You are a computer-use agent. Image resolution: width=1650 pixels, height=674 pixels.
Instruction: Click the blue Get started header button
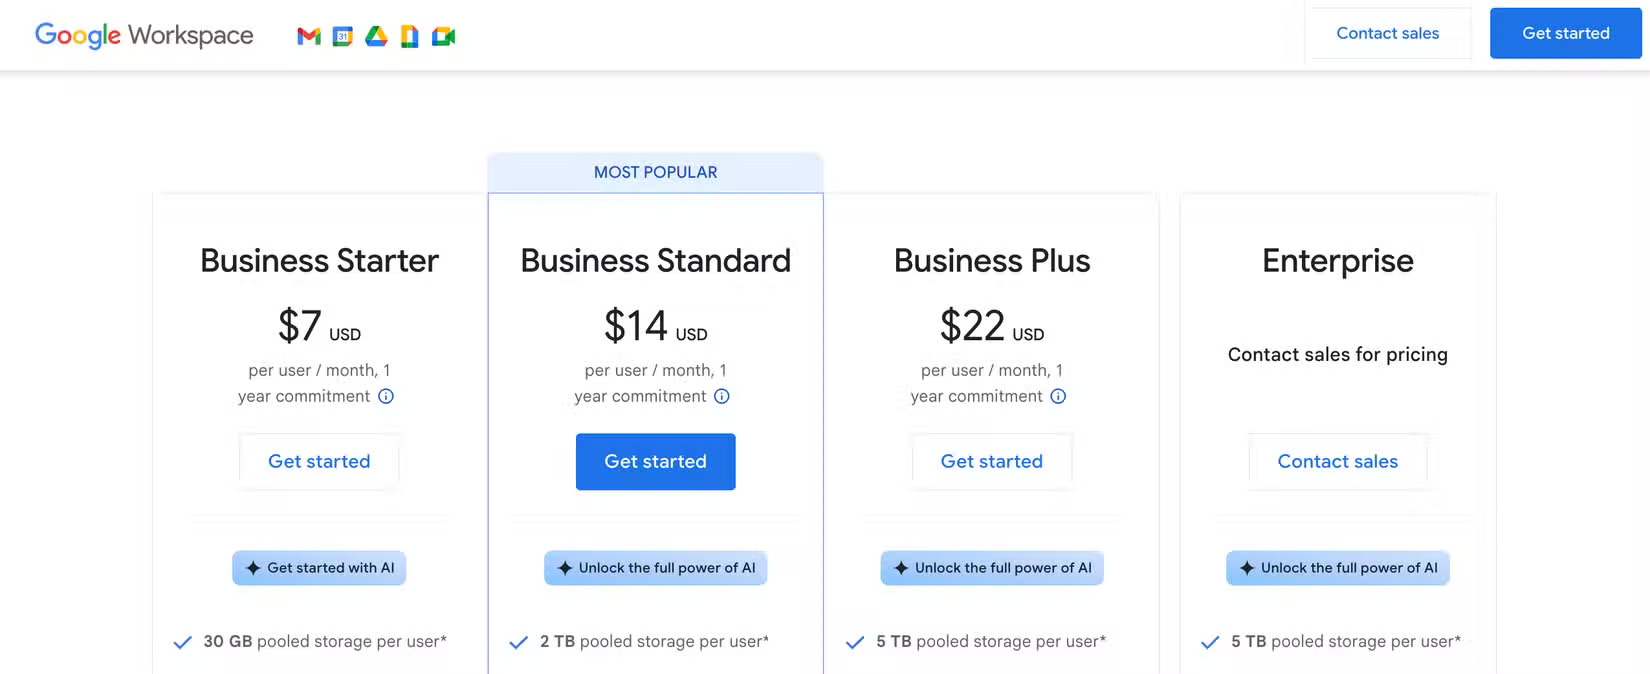[x=1565, y=33]
